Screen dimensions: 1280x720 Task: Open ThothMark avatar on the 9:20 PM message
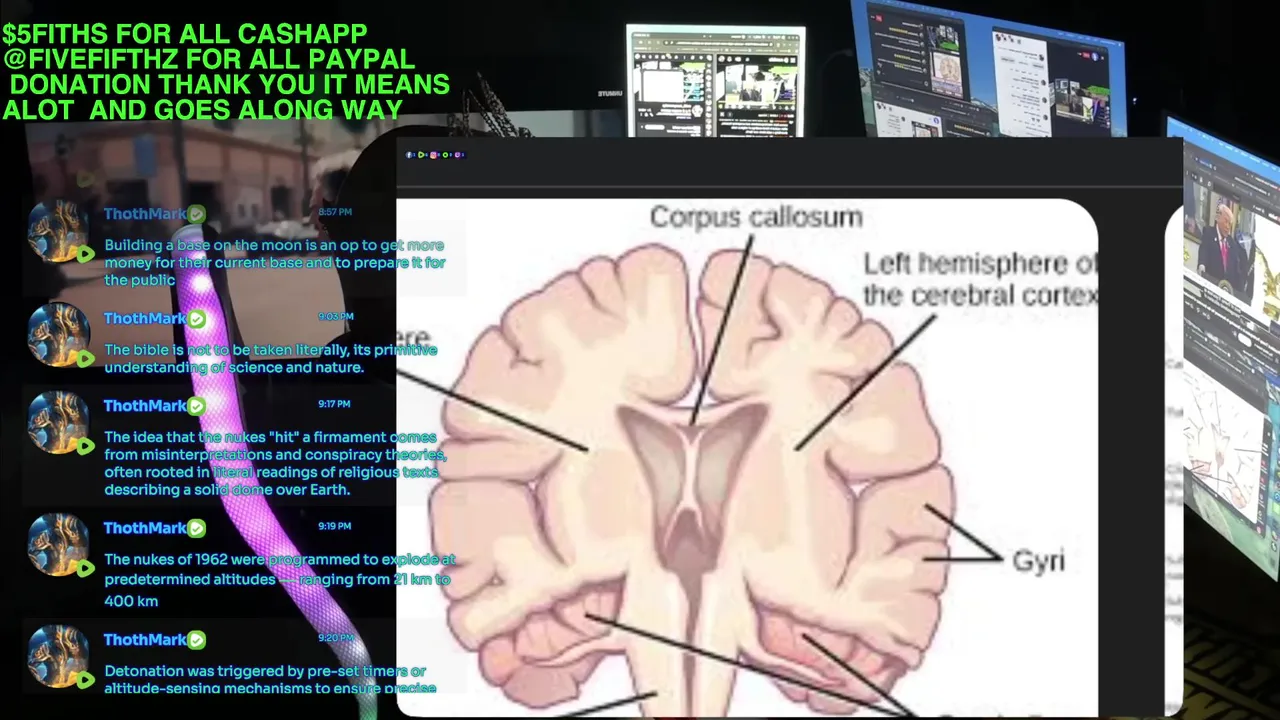point(59,657)
